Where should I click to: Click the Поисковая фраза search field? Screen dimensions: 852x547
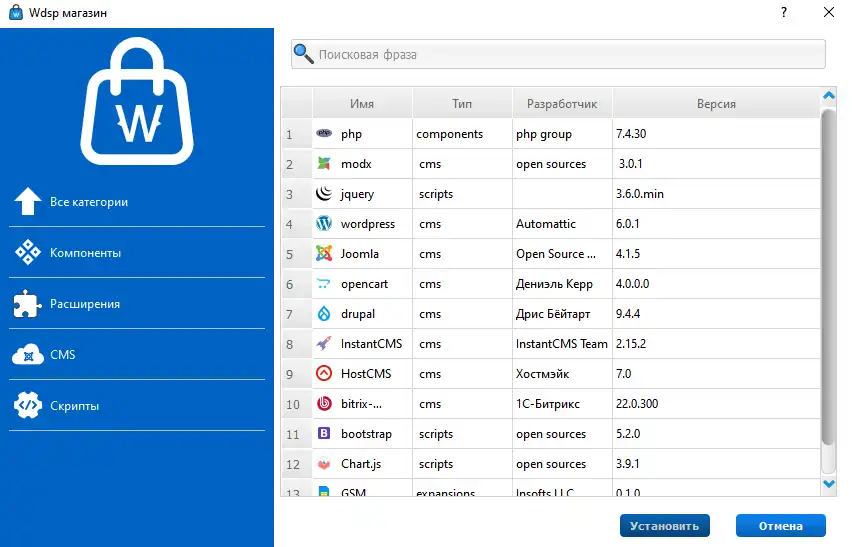tap(559, 54)
